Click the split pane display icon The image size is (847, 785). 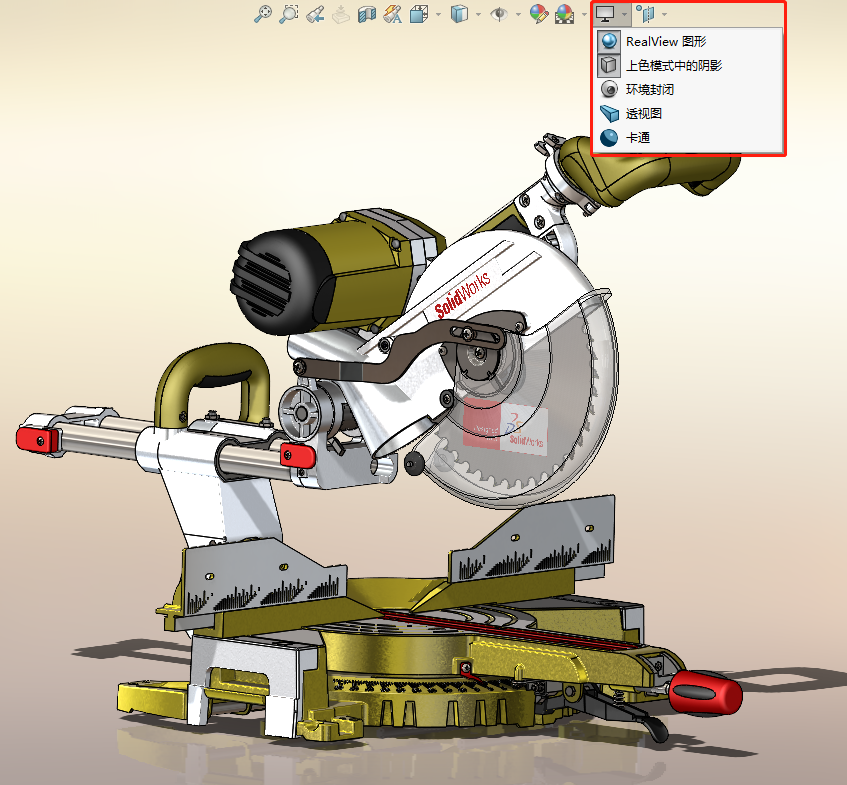pyautogui.click(x=648, y=14)
